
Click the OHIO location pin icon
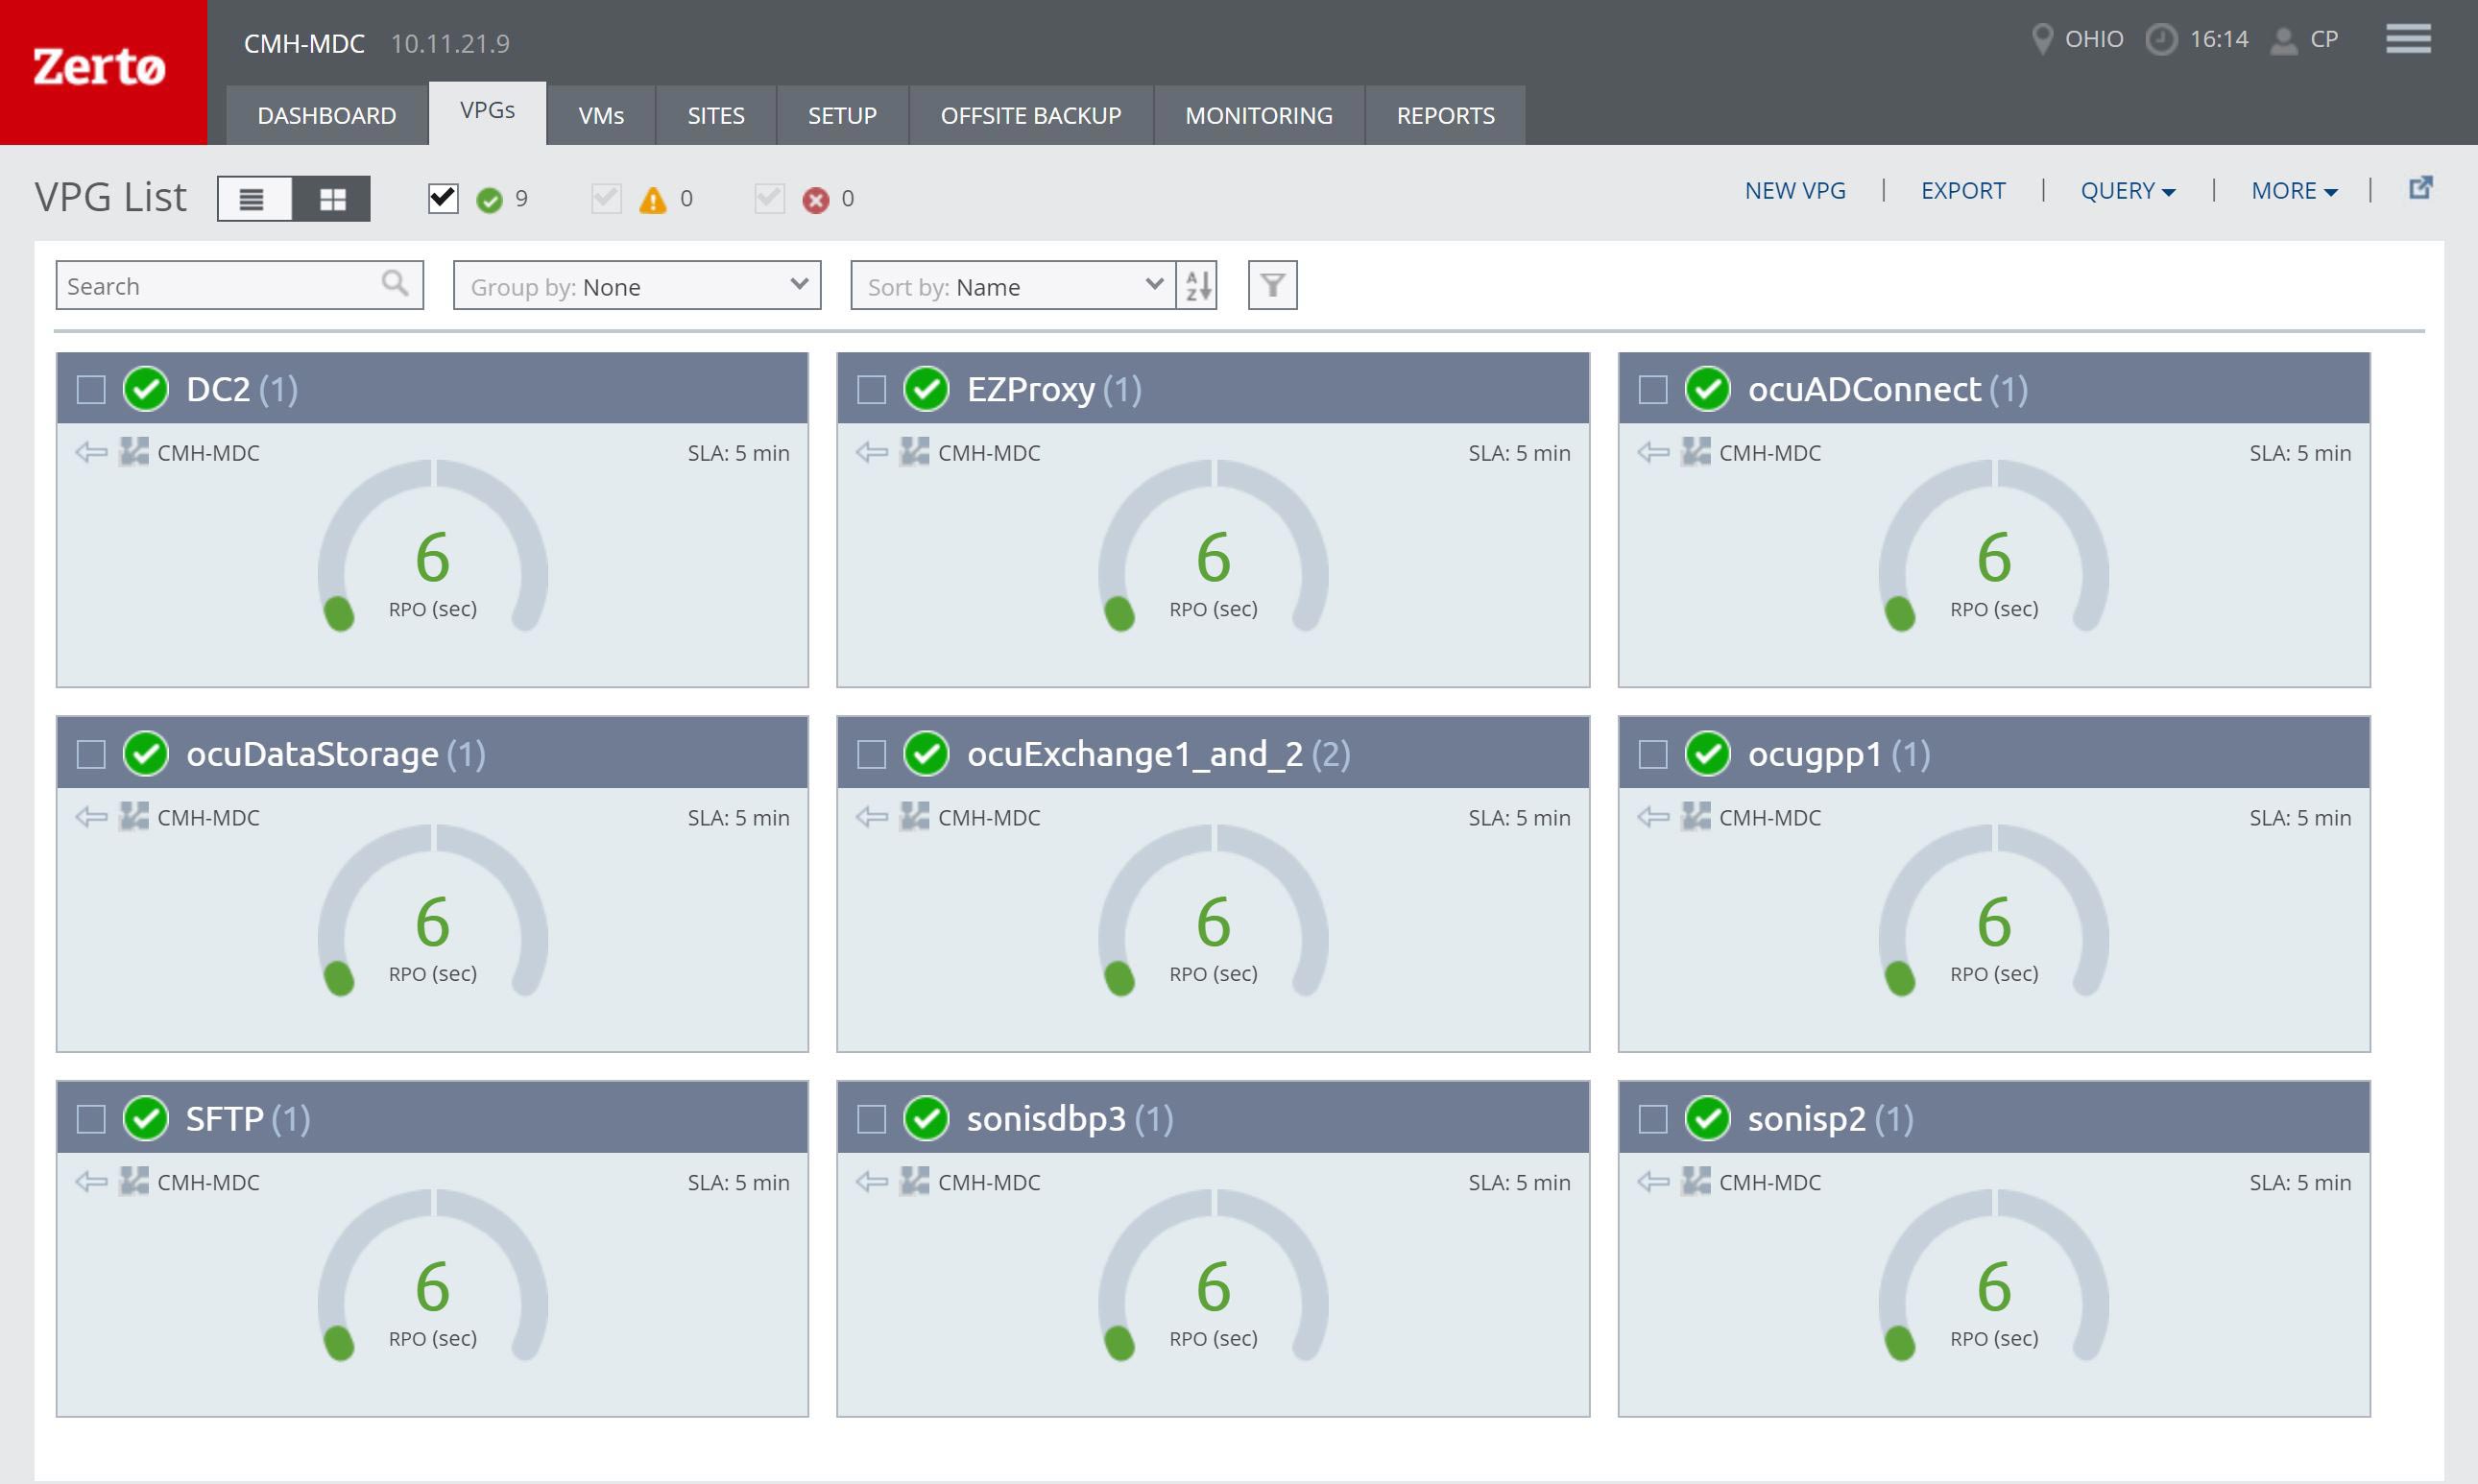tap(2043, 39)
